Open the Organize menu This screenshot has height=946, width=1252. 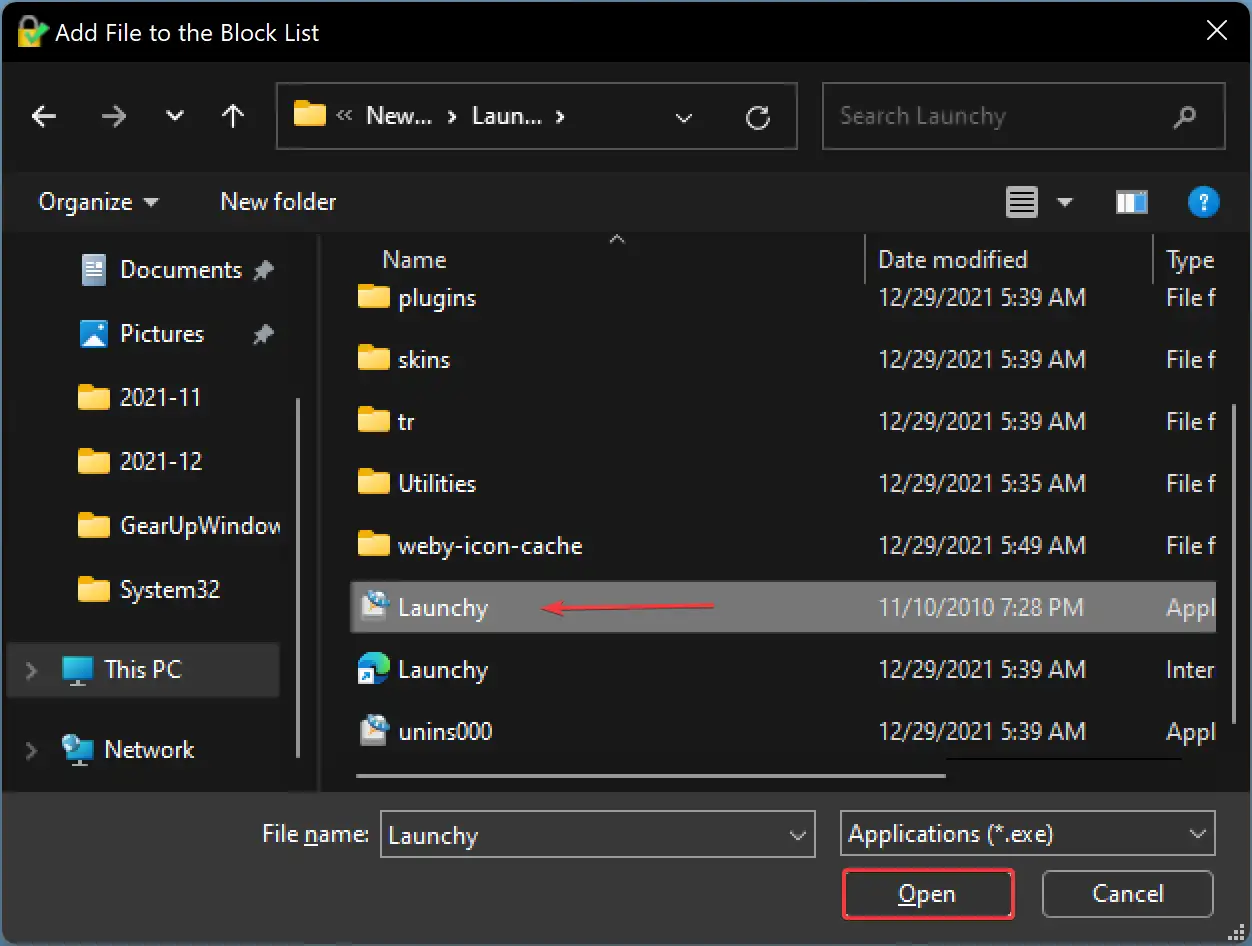pyautogui.click(x=98, y=202)
